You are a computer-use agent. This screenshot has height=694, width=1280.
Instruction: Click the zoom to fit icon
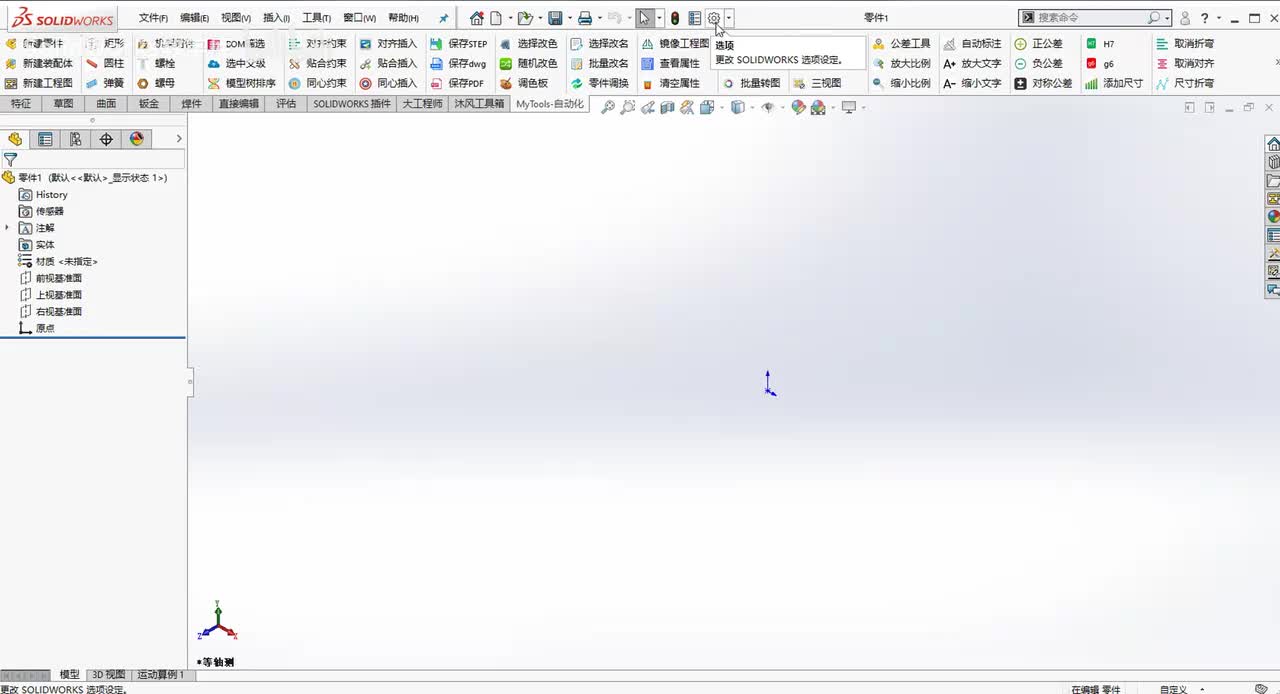click(607, 107)
